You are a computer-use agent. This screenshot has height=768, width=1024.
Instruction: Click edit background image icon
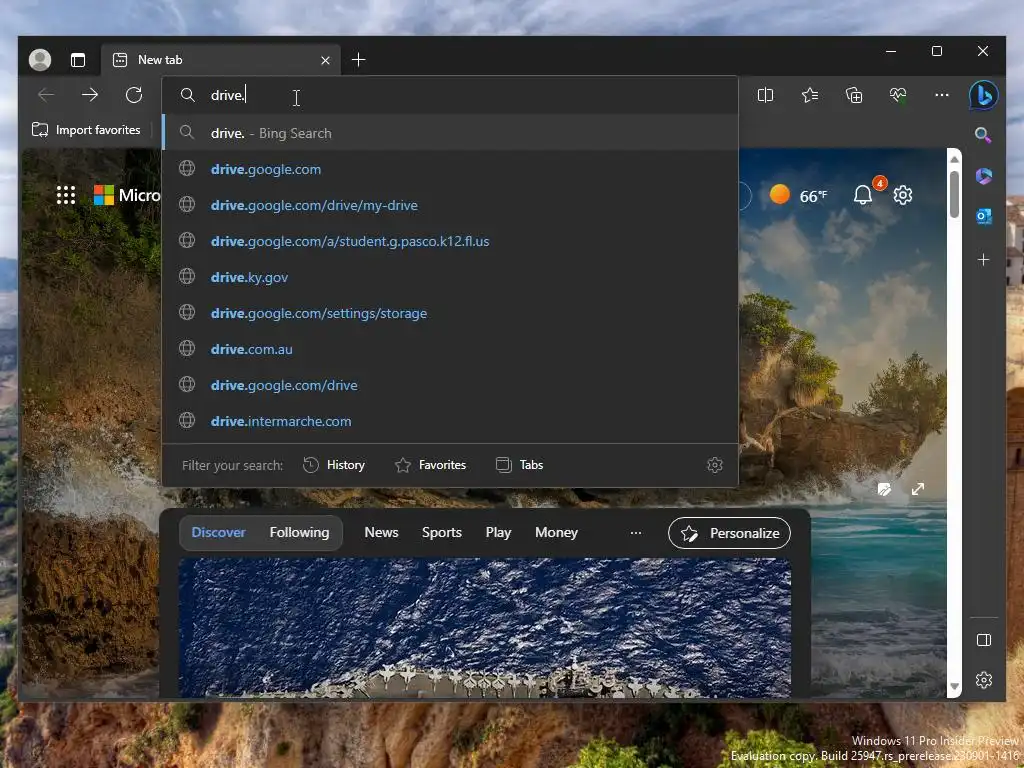pyautogui.click(x=884, y=489)
